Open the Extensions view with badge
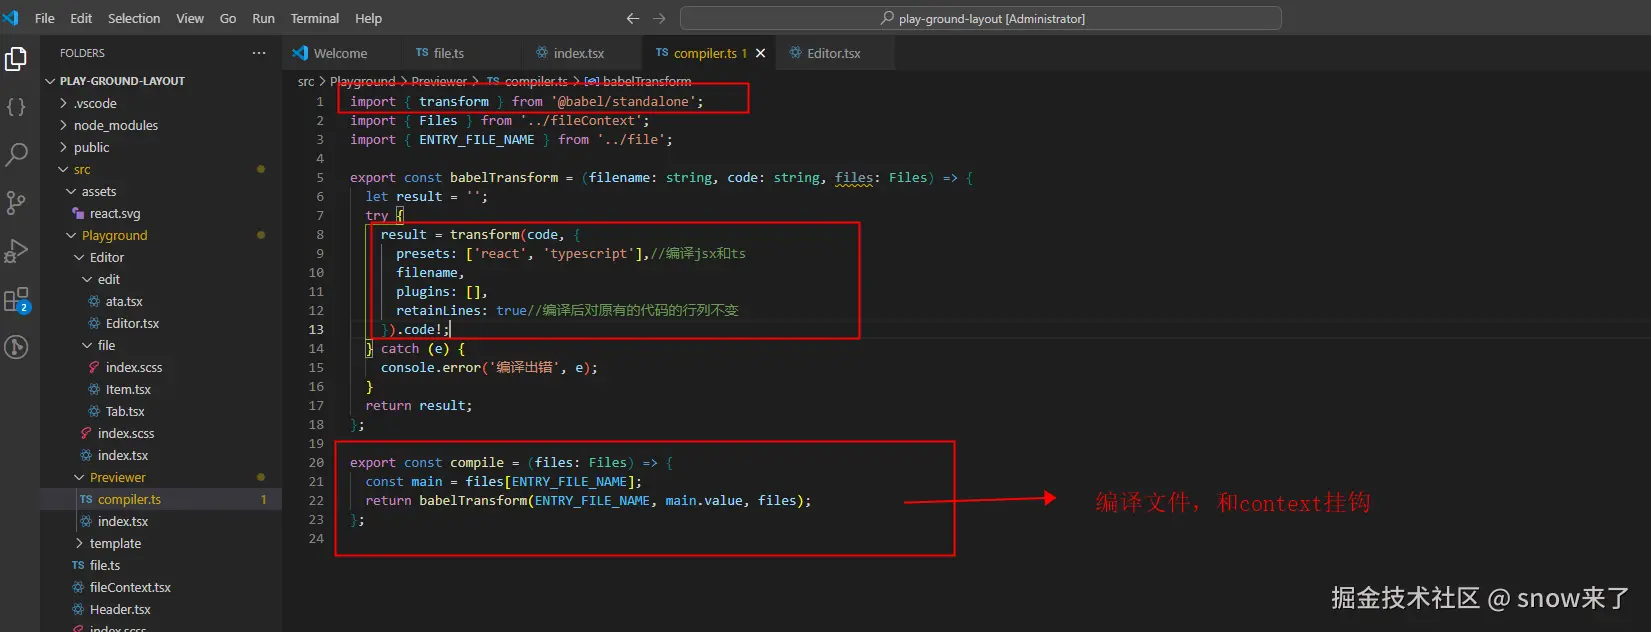This screenshot has width=1651, height=632. (17, 300)
